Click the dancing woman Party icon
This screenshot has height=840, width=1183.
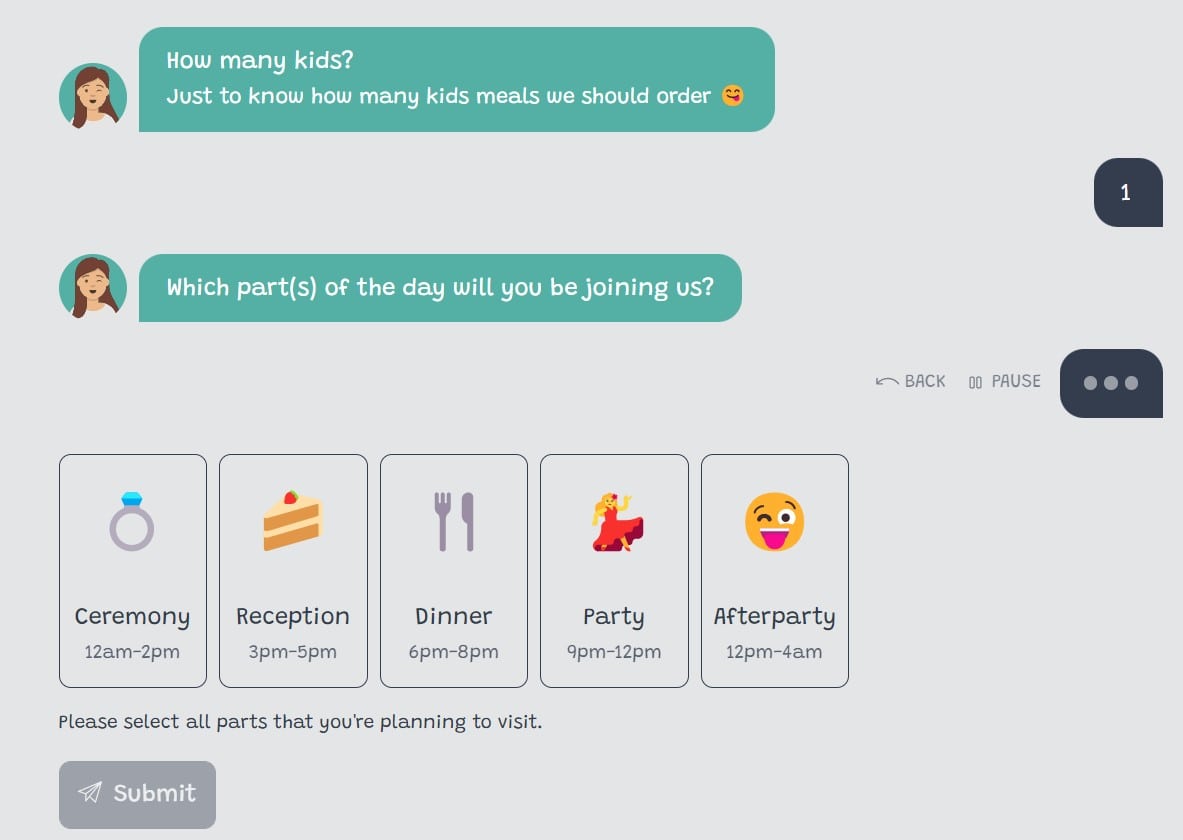(x=617, y=522)
